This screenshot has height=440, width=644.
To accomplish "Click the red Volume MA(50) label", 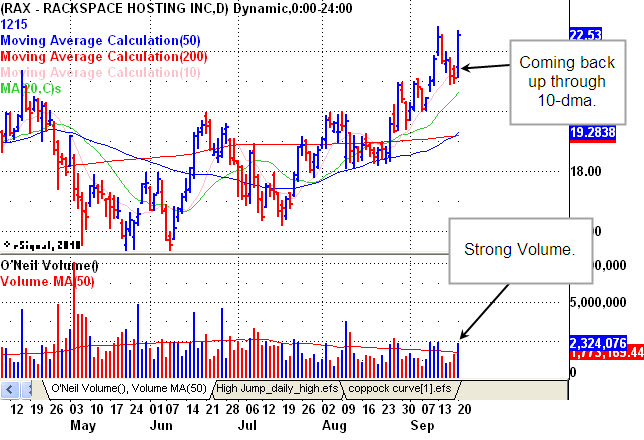I will pos(47,281).
